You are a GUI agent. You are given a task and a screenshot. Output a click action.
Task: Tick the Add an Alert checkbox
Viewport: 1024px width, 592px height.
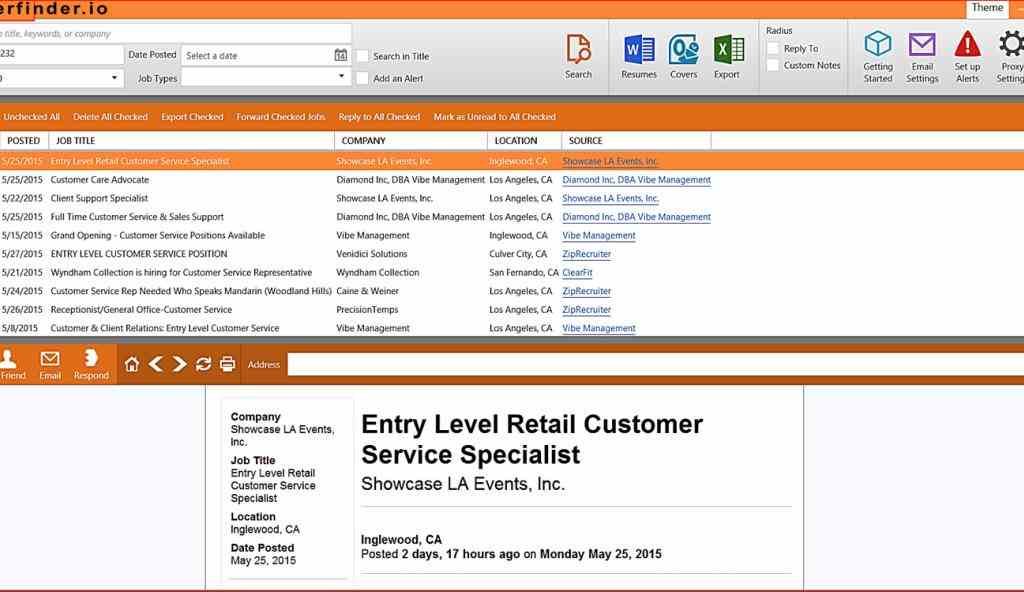(x=363, y=78)
